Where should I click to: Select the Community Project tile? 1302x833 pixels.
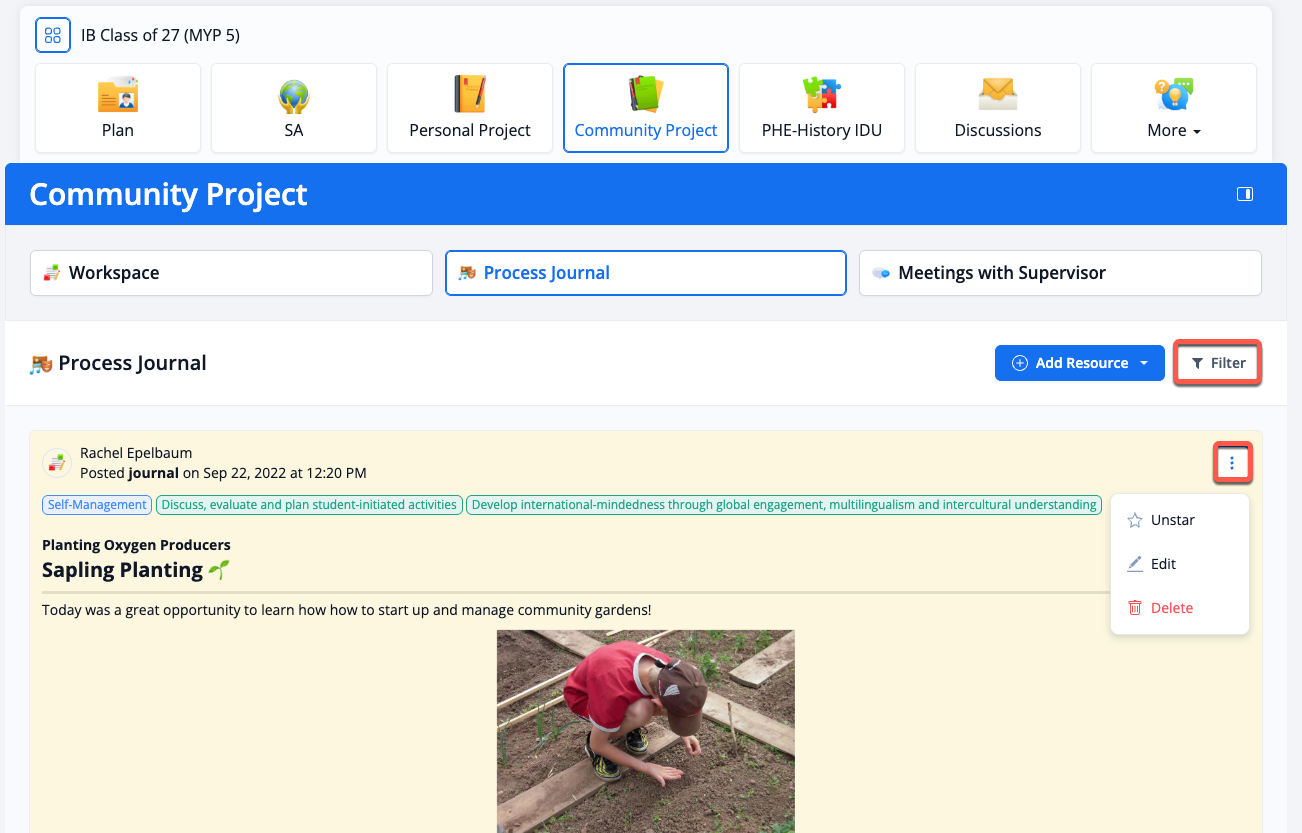tap(646, 108)
